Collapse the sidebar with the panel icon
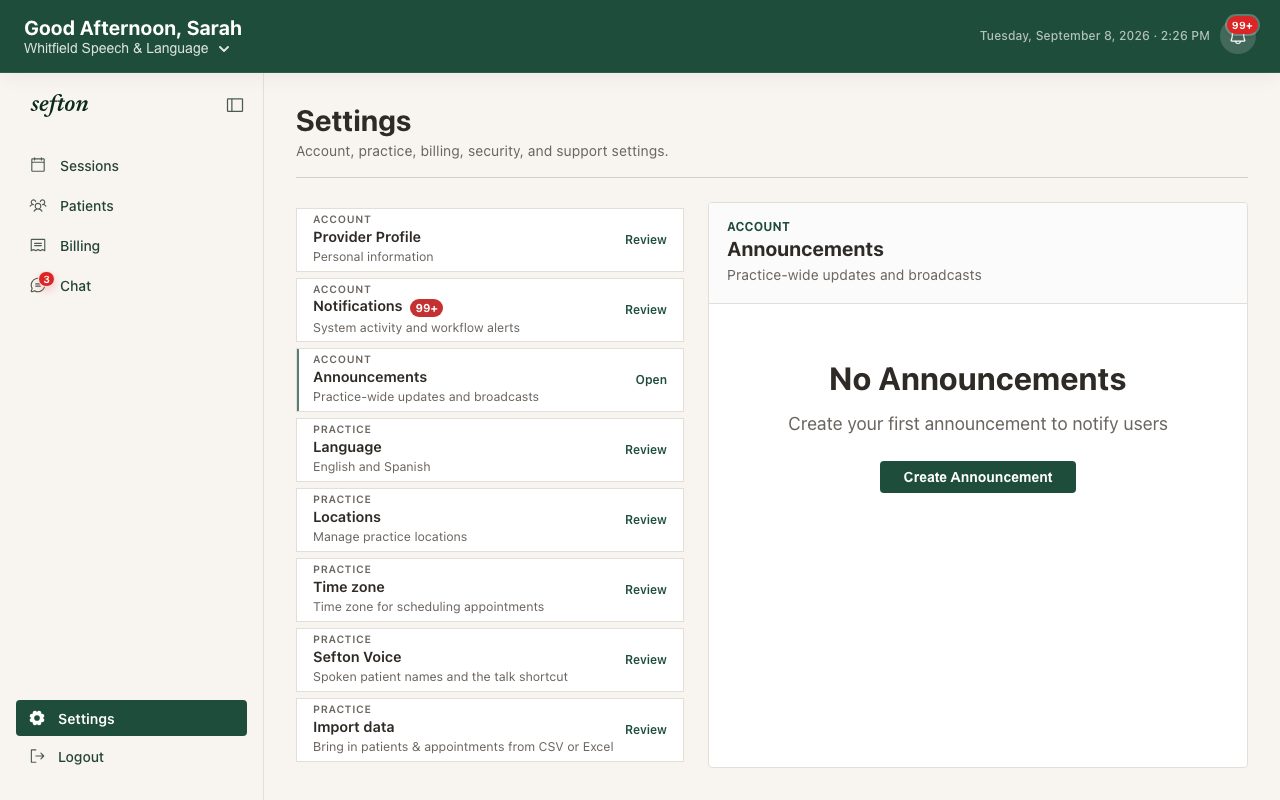The image size is (1280, 800). point(235,105)
